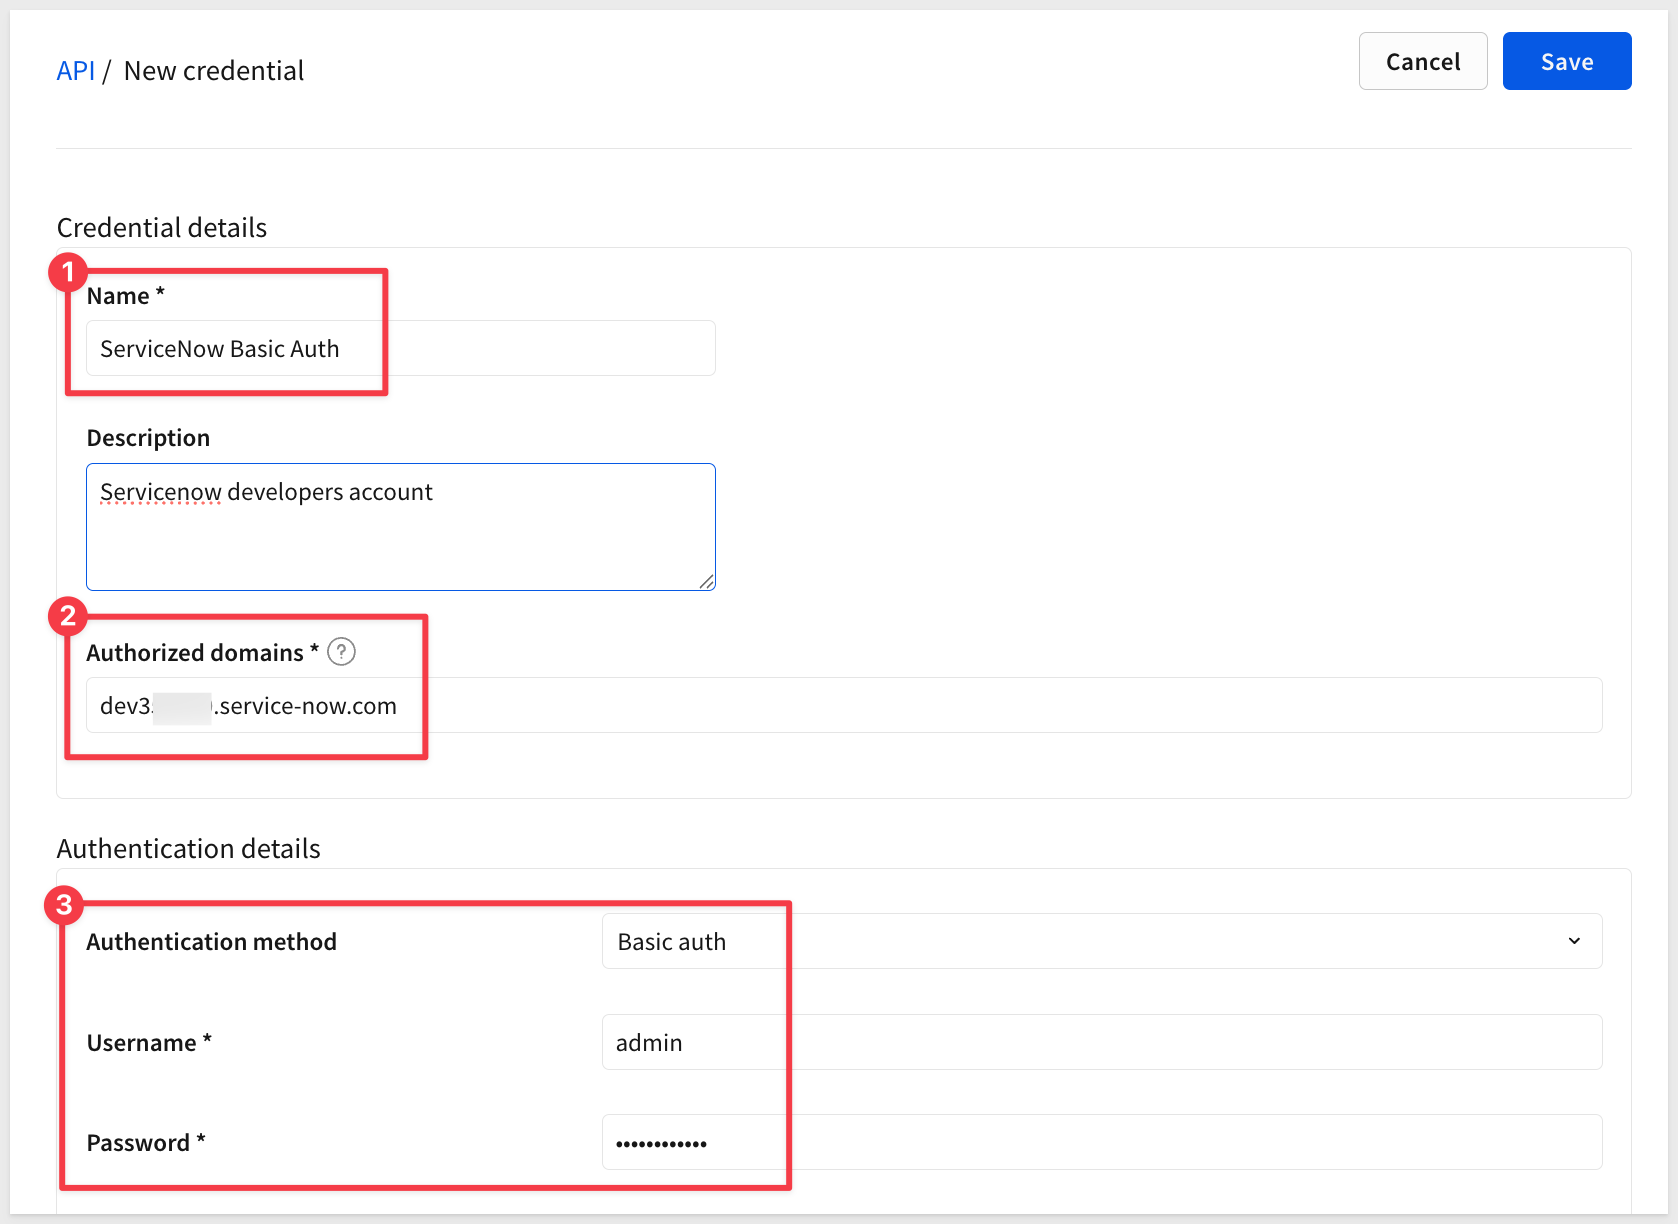Save the new credential
Screen dimensions: 1678x1224
[x=1566, y=62]
